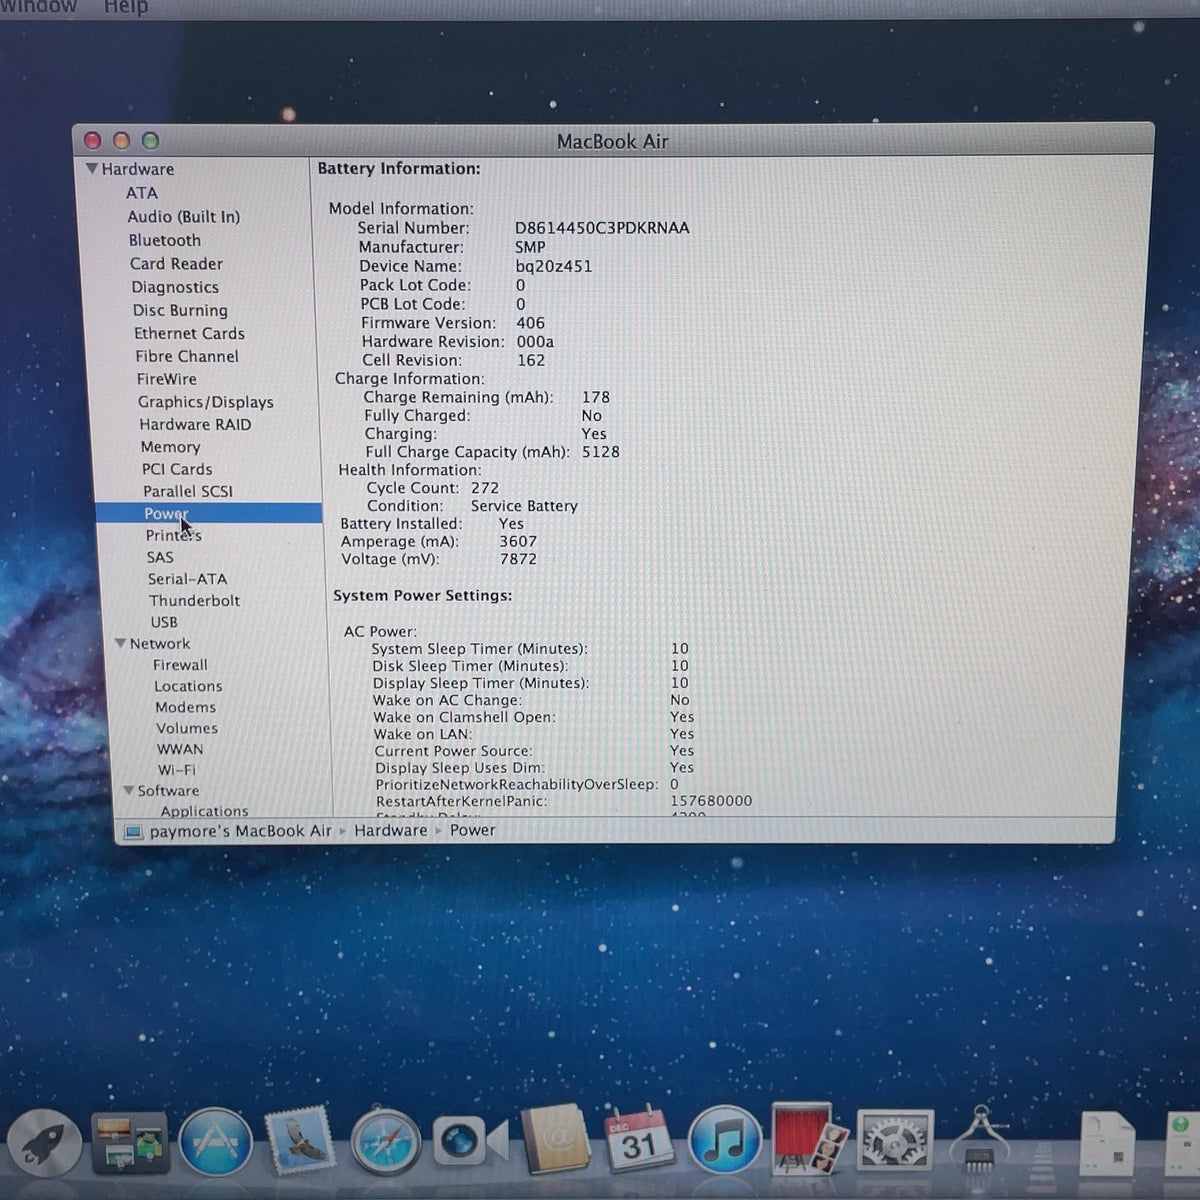Select Firewall under Network
This screenshot has width=1200, height=1200.
point(180,665)
